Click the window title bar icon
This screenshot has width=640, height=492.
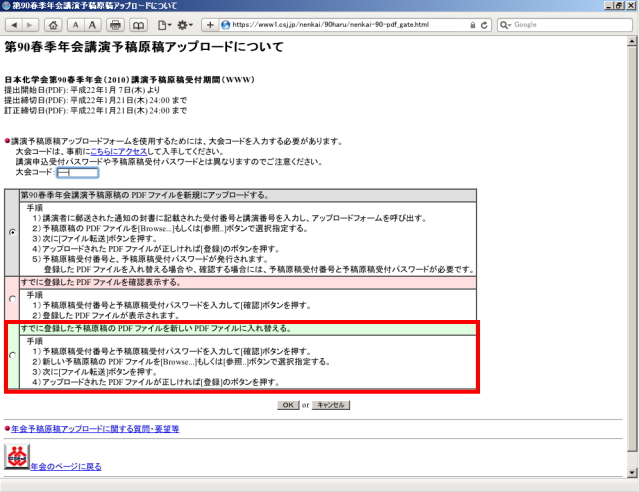[6, 5]
